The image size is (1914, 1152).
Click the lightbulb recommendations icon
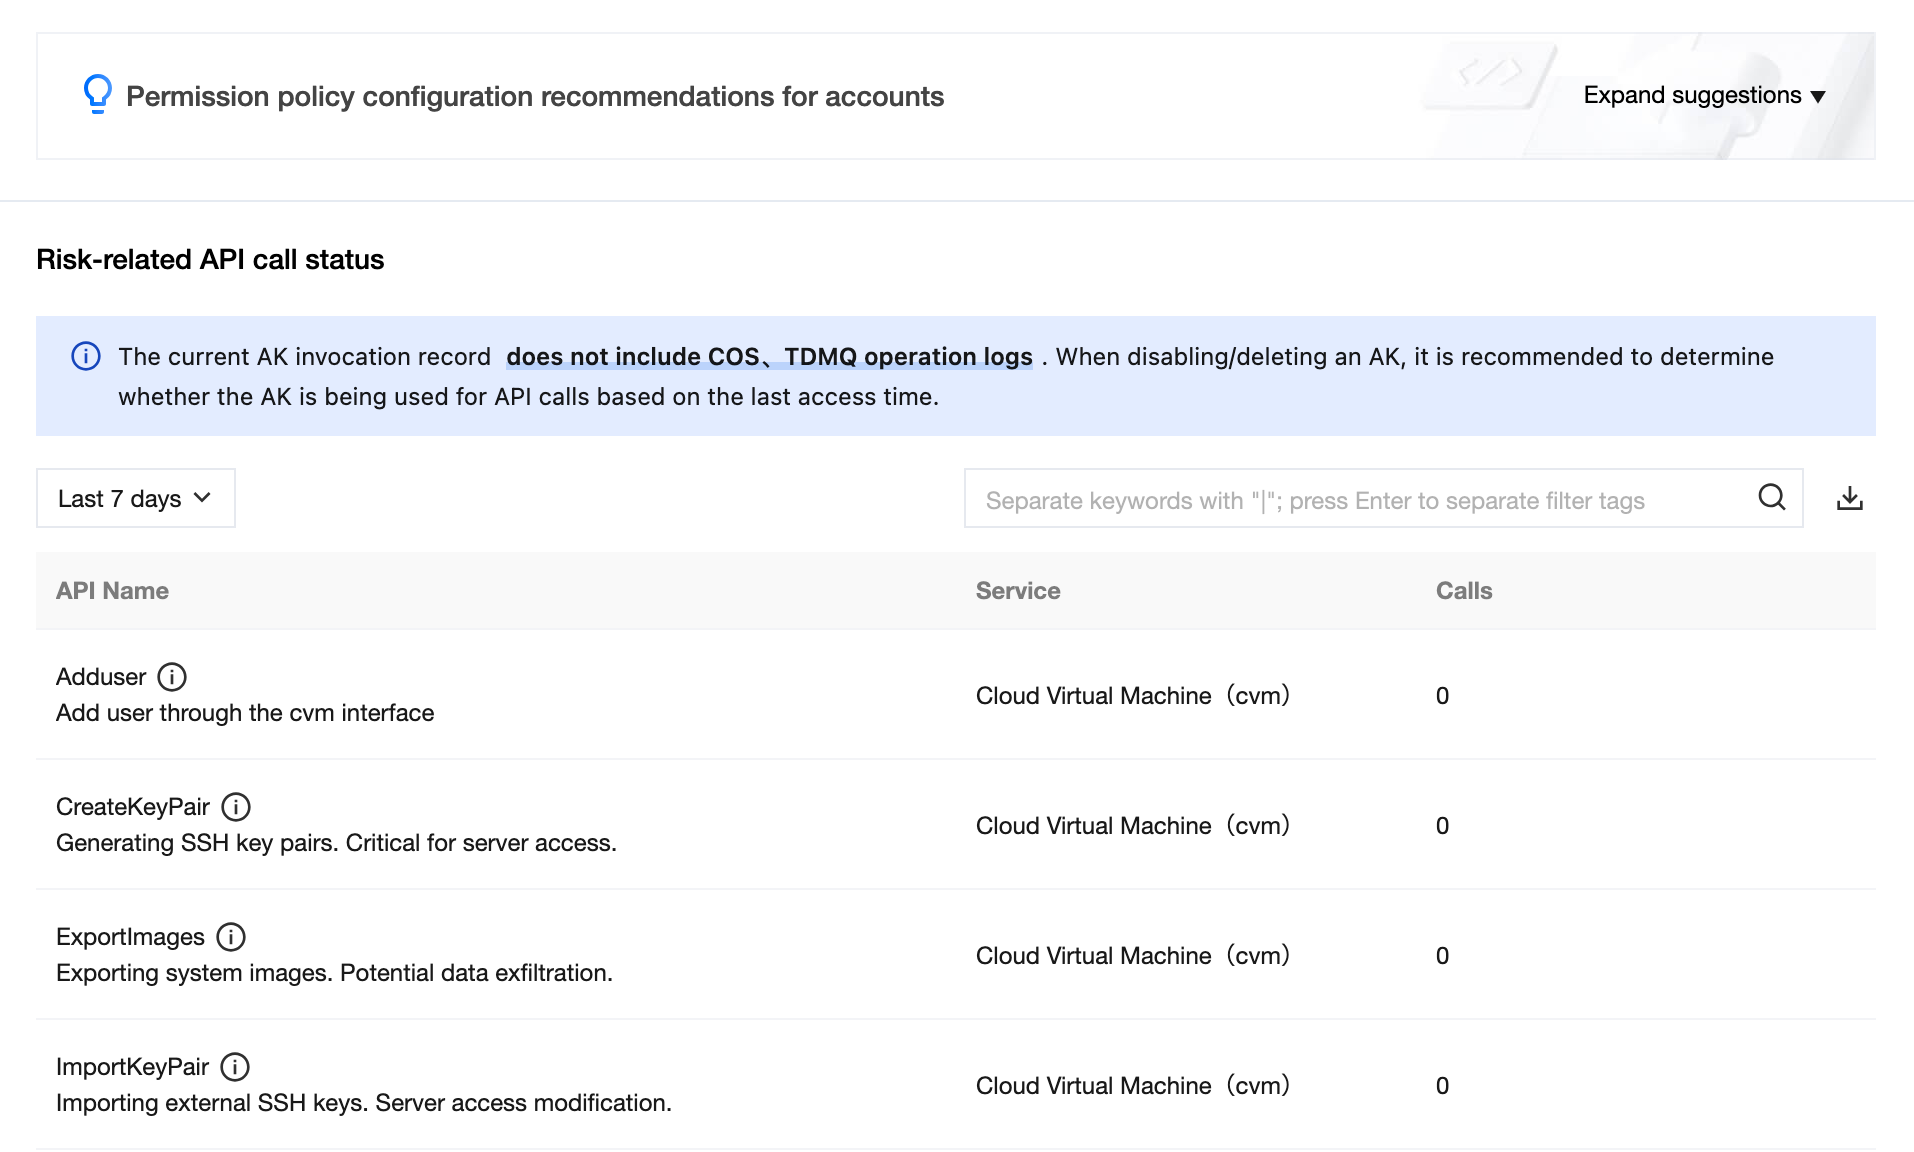point(97,95)
